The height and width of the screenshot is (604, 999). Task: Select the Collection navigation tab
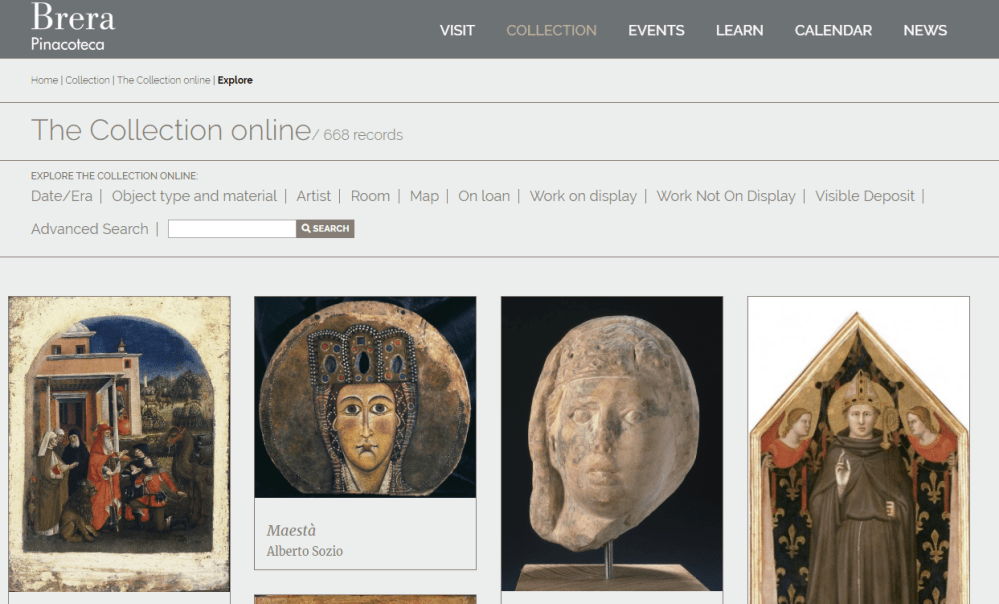coord(551,31)
